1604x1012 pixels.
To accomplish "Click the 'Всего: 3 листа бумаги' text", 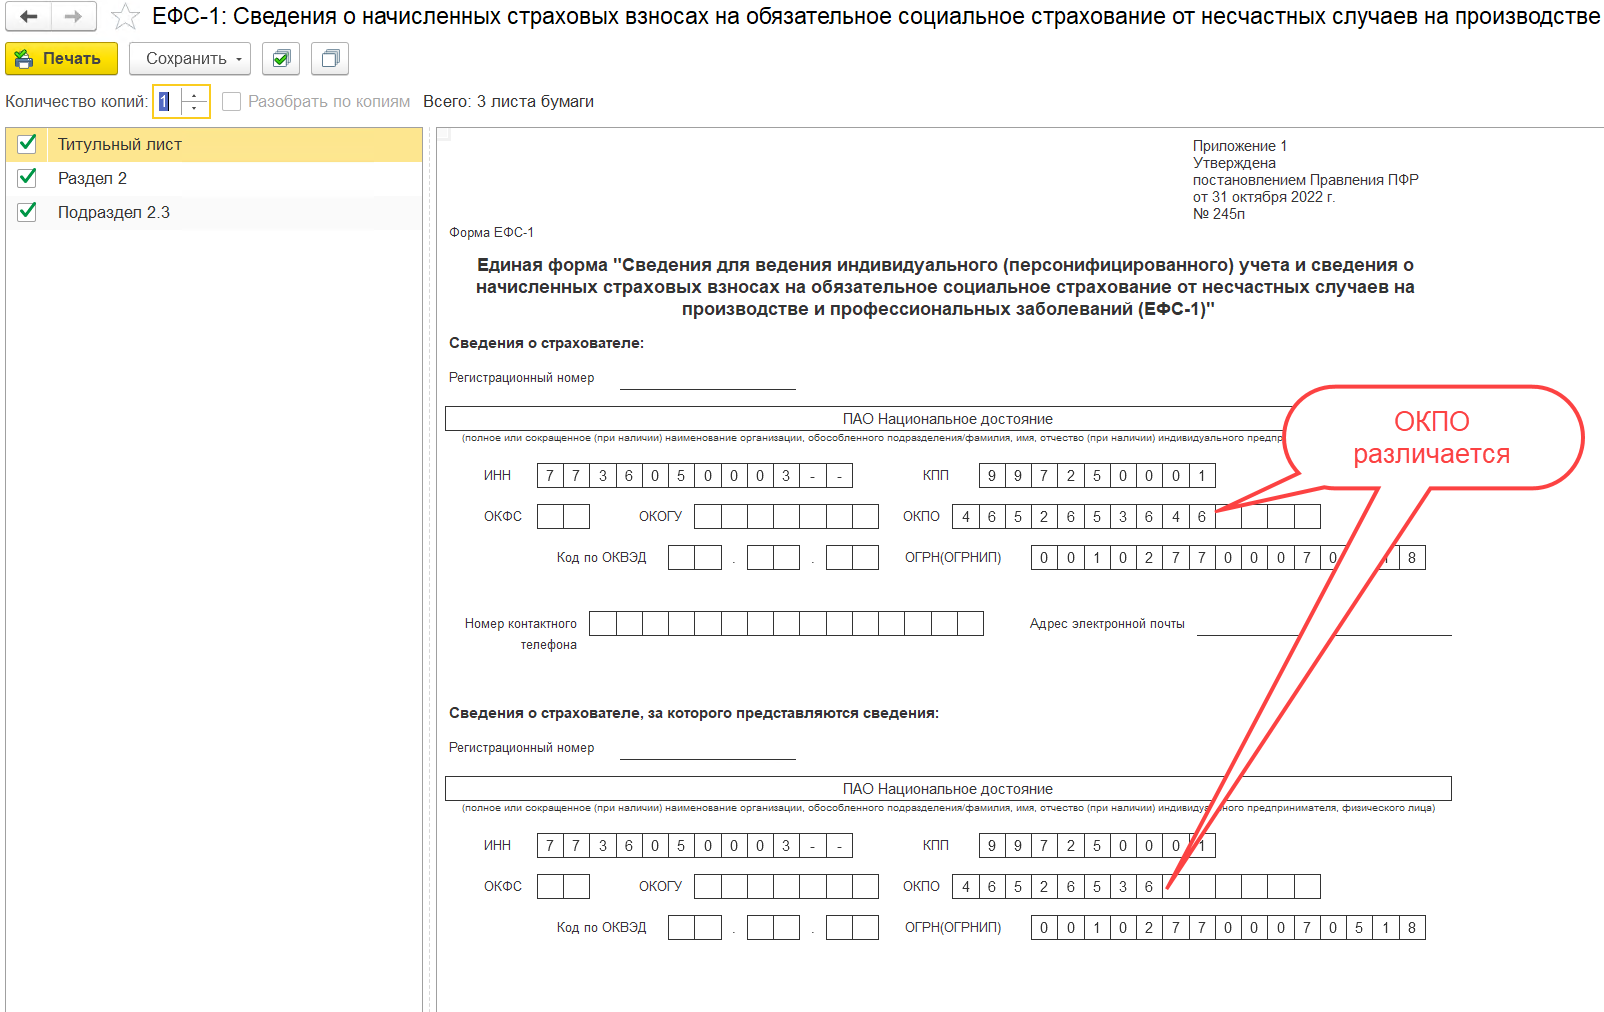I will [x=508, y=101].
